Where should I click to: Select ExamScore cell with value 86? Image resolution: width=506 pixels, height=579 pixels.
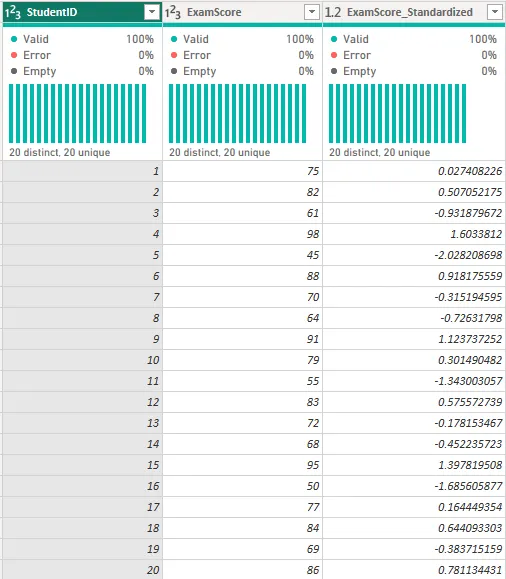[242, 570]
